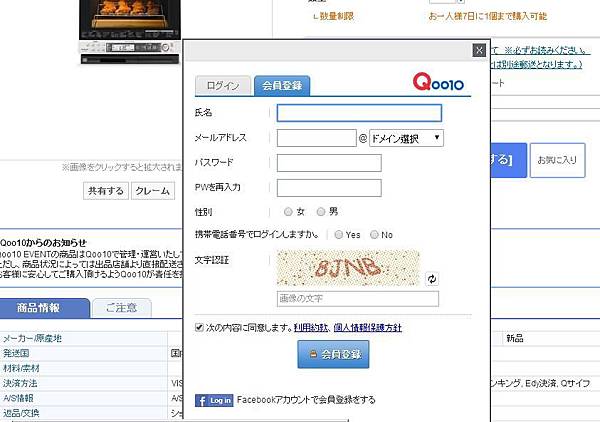This screenshot has width=600, height=422.
Task: Click the パスワード field
Action: pyautogui.click(x=329, y=163)
